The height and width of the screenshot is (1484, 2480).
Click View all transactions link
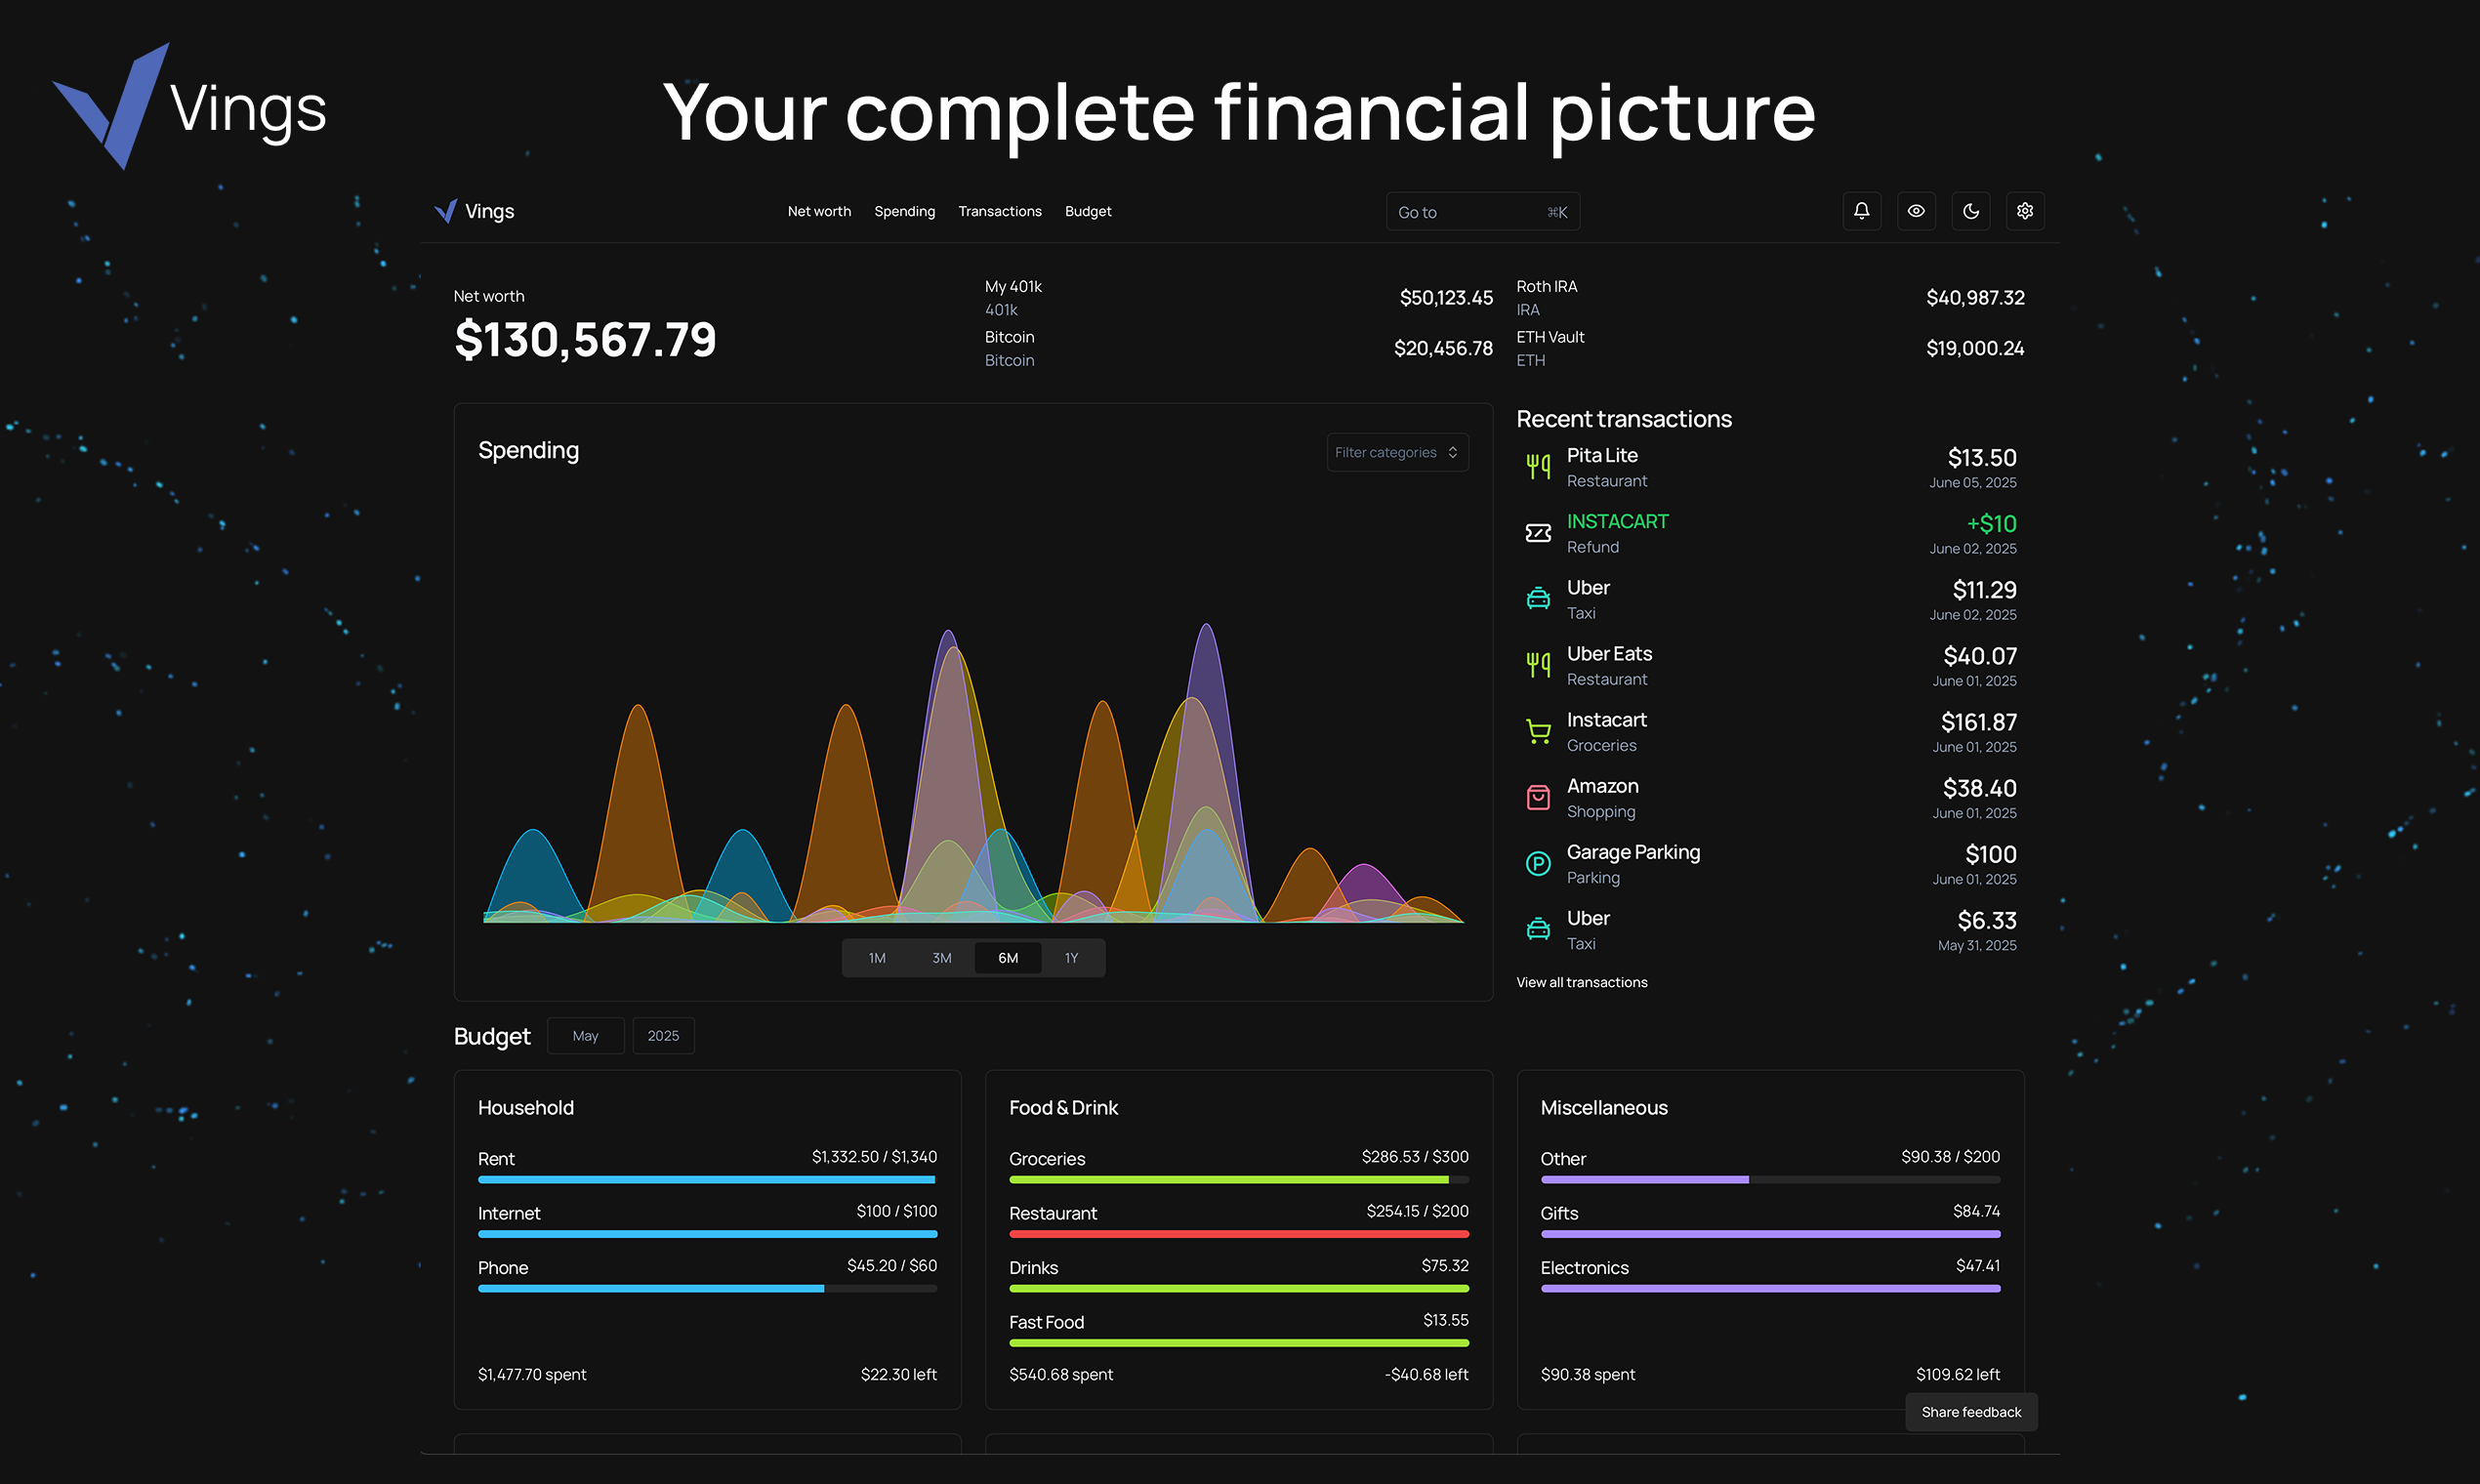click(x=1581, y=982)
